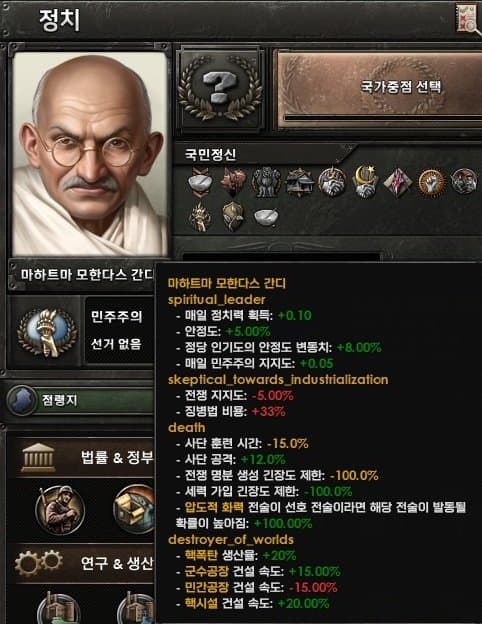Screen dimensions: 482x624
Task: Select the crate trade law icon
Action: [135, 510]
